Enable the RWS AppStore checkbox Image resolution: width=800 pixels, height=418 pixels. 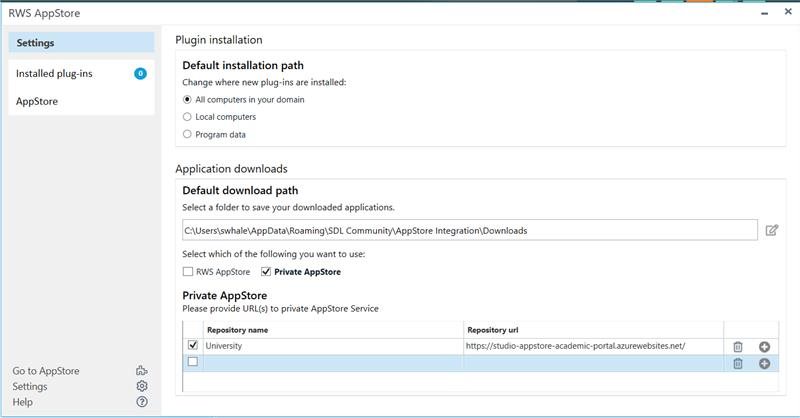tap(188, 272)
